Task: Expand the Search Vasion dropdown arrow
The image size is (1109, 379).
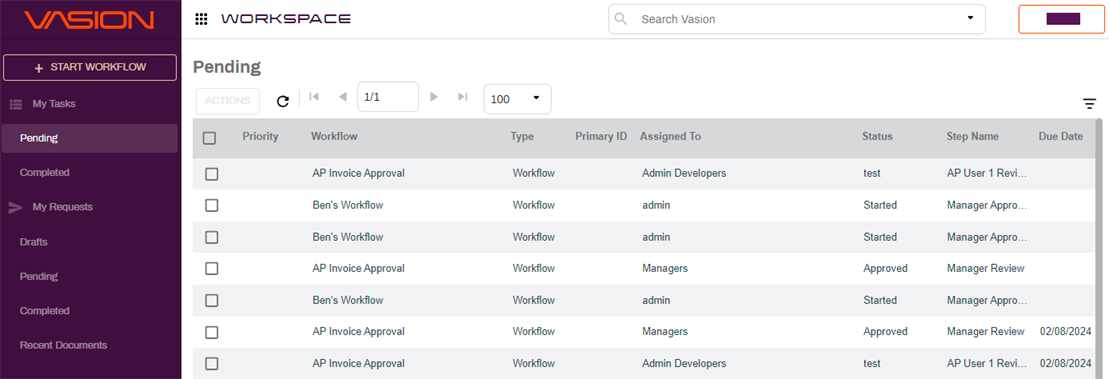Action: coord(970,18)
